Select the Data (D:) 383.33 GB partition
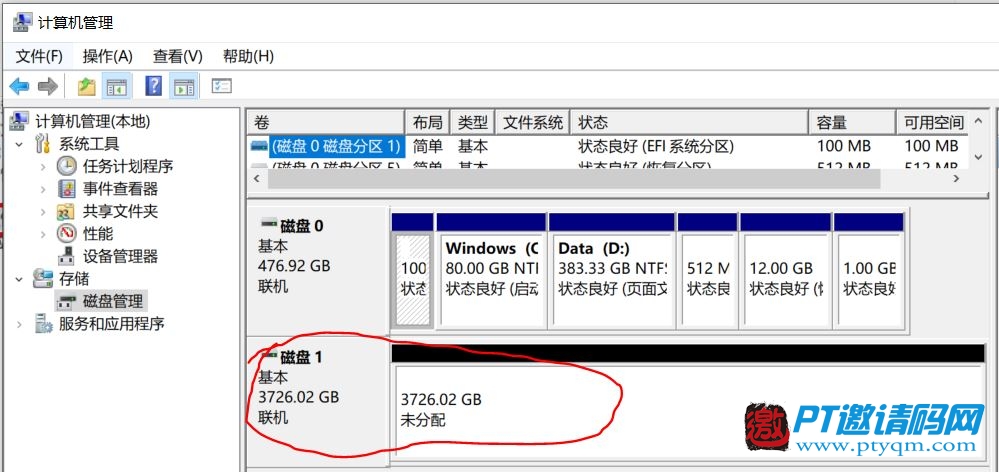The image size is (999, 472). click(x=612, y=279)
